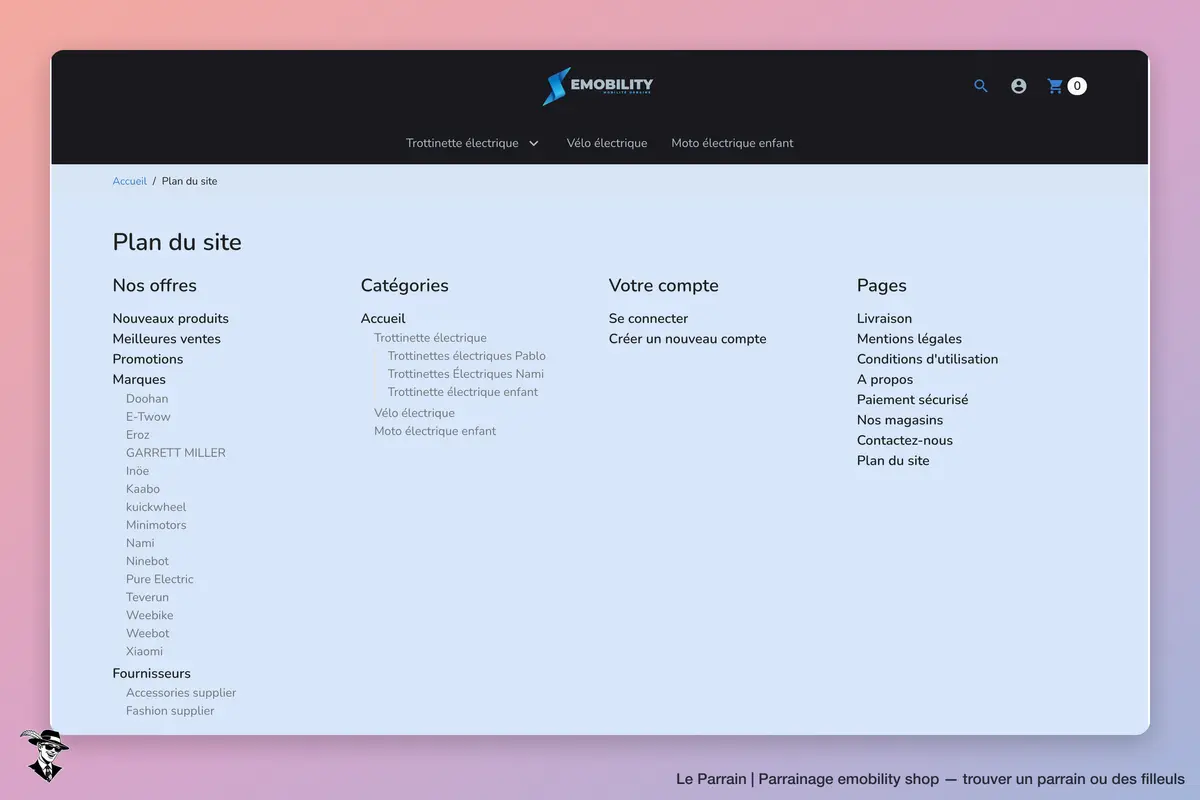This screenshot has height=800, width=1200.
Task: Select Trottinette électrique in the top navigation bar
Action: (462, 143)
